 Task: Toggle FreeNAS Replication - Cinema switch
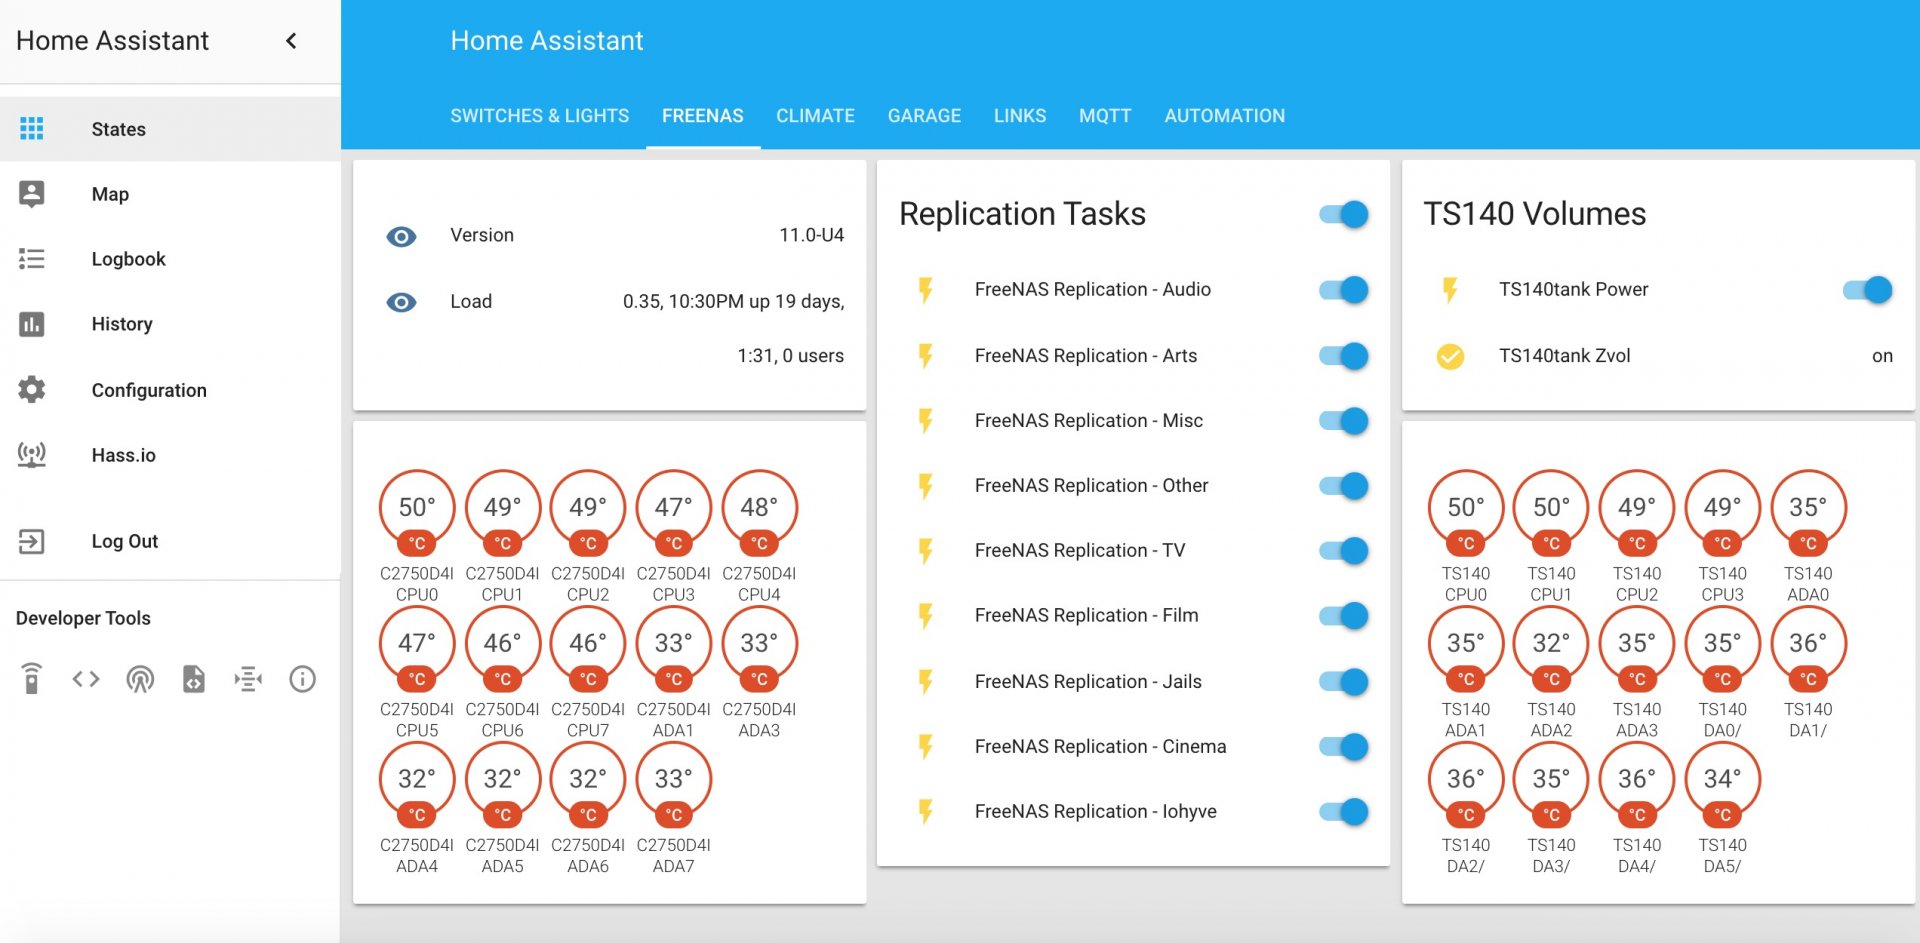pos(1343,747)
